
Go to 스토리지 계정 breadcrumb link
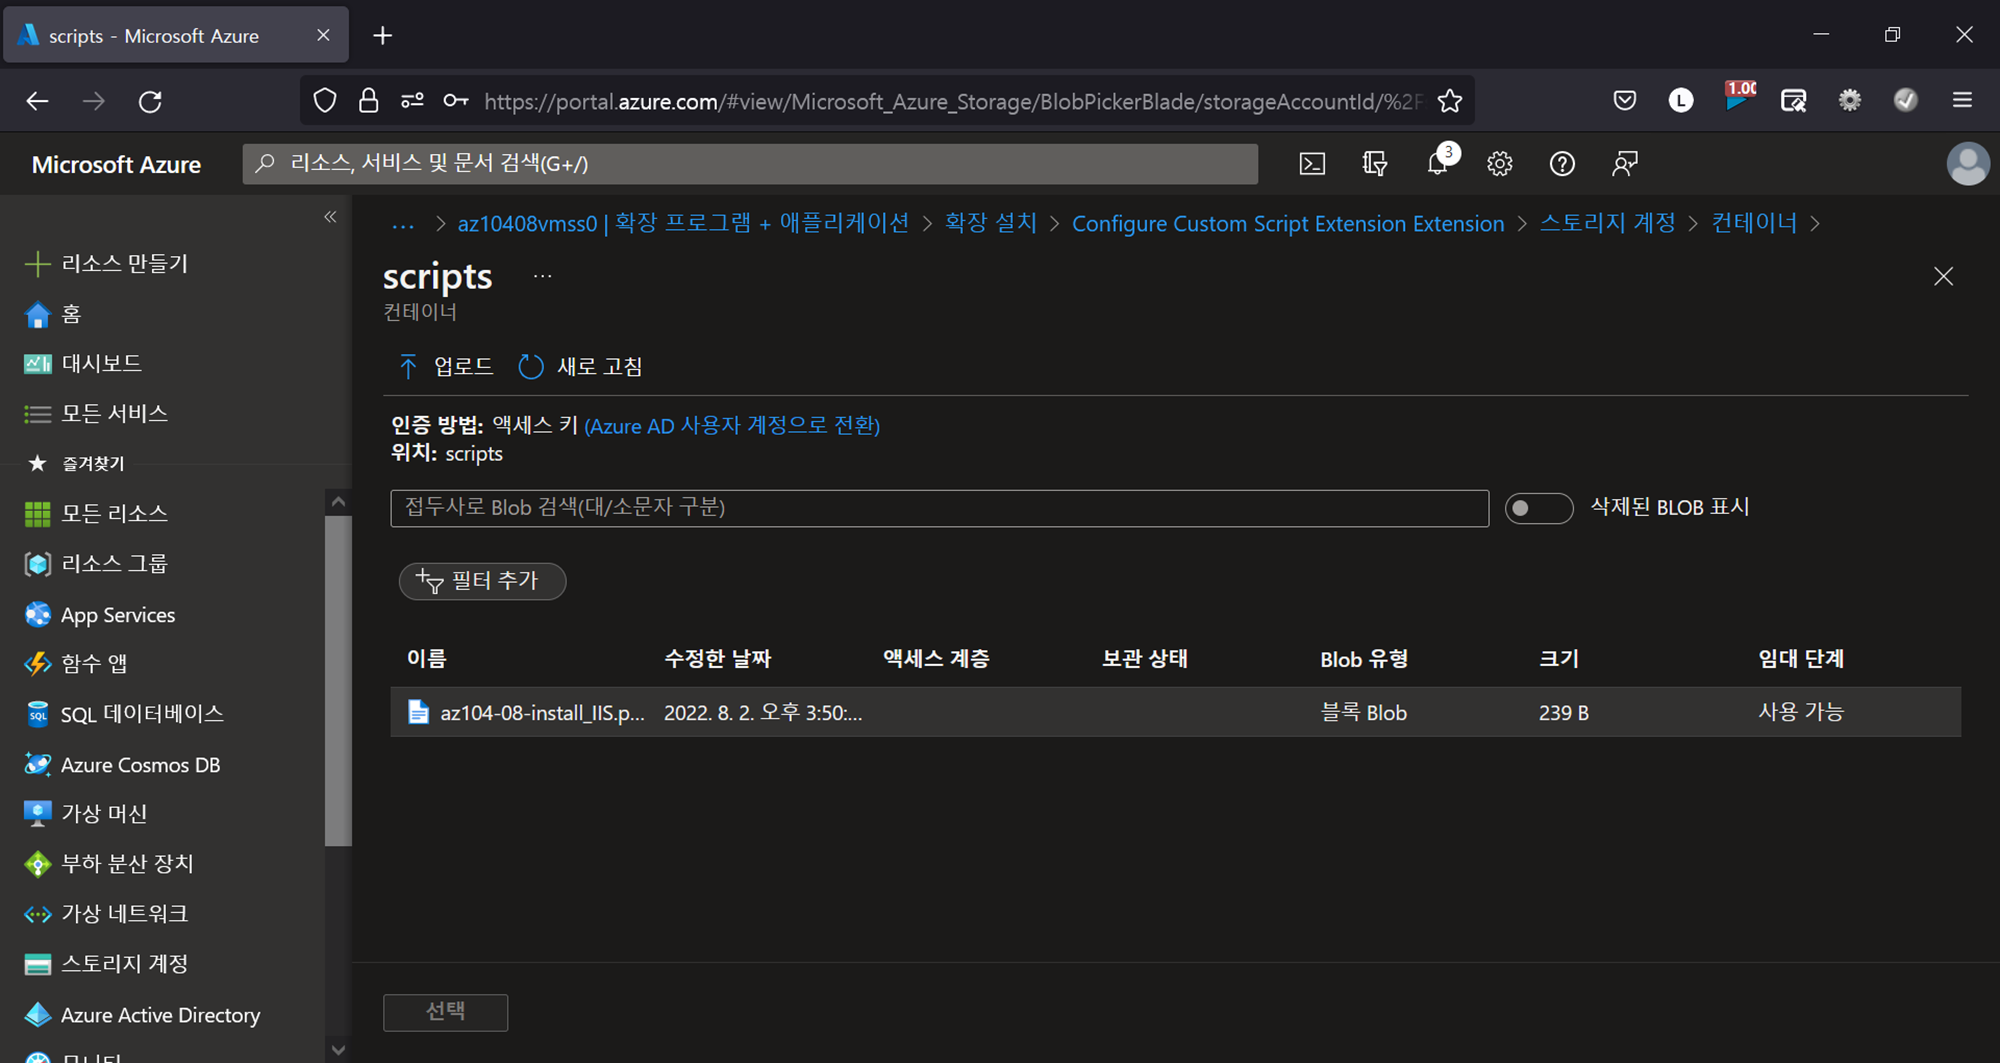point(1607,223)
